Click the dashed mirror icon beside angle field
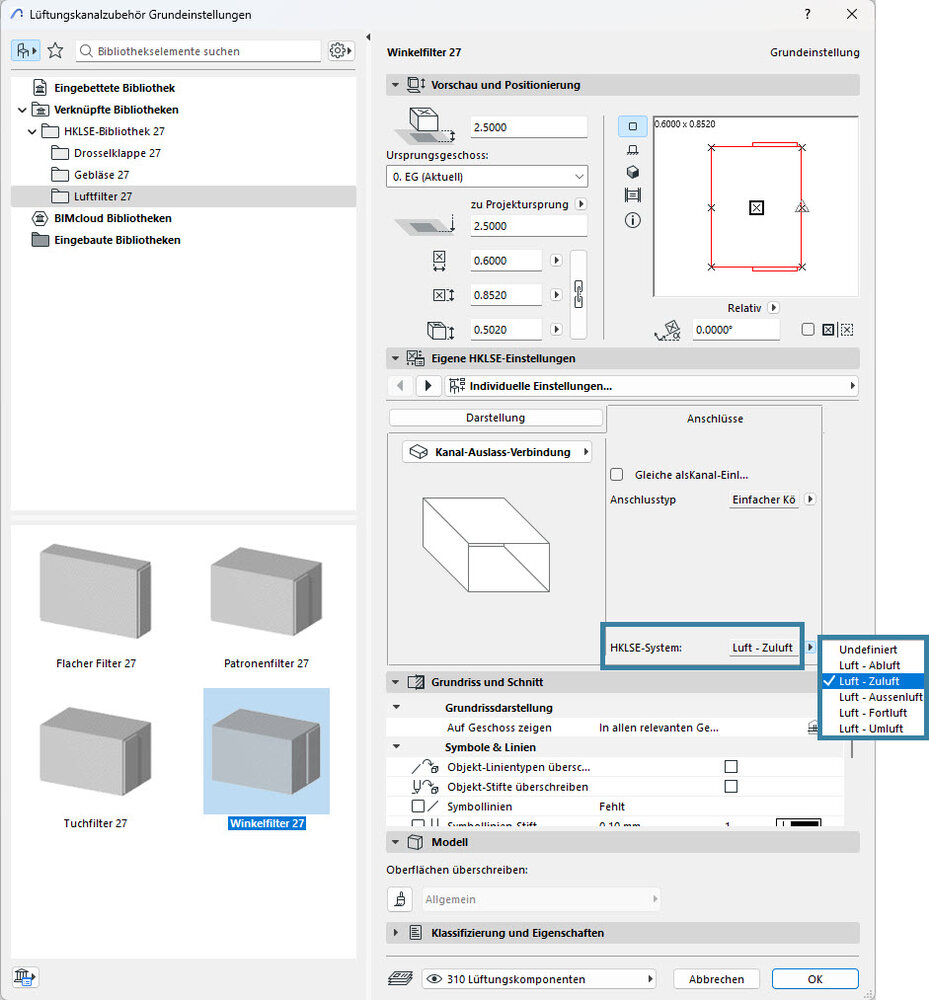The height and width of the screenshot is (1000, 929). (847, 330)
